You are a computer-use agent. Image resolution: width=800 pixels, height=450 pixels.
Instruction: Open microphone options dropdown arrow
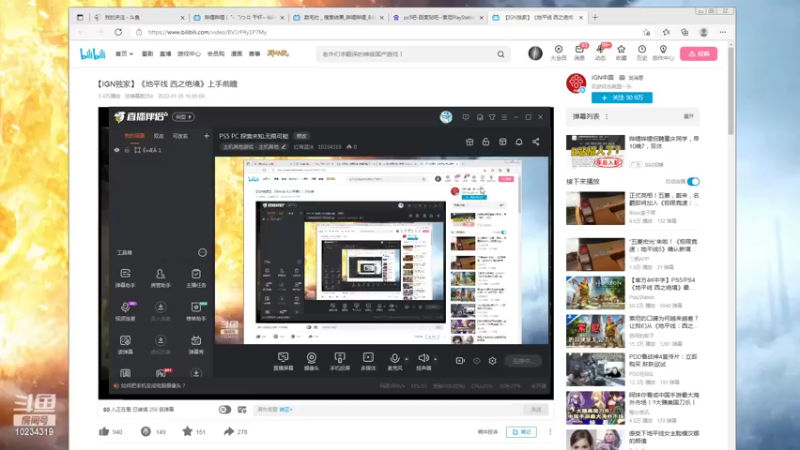tap(406, 359)
